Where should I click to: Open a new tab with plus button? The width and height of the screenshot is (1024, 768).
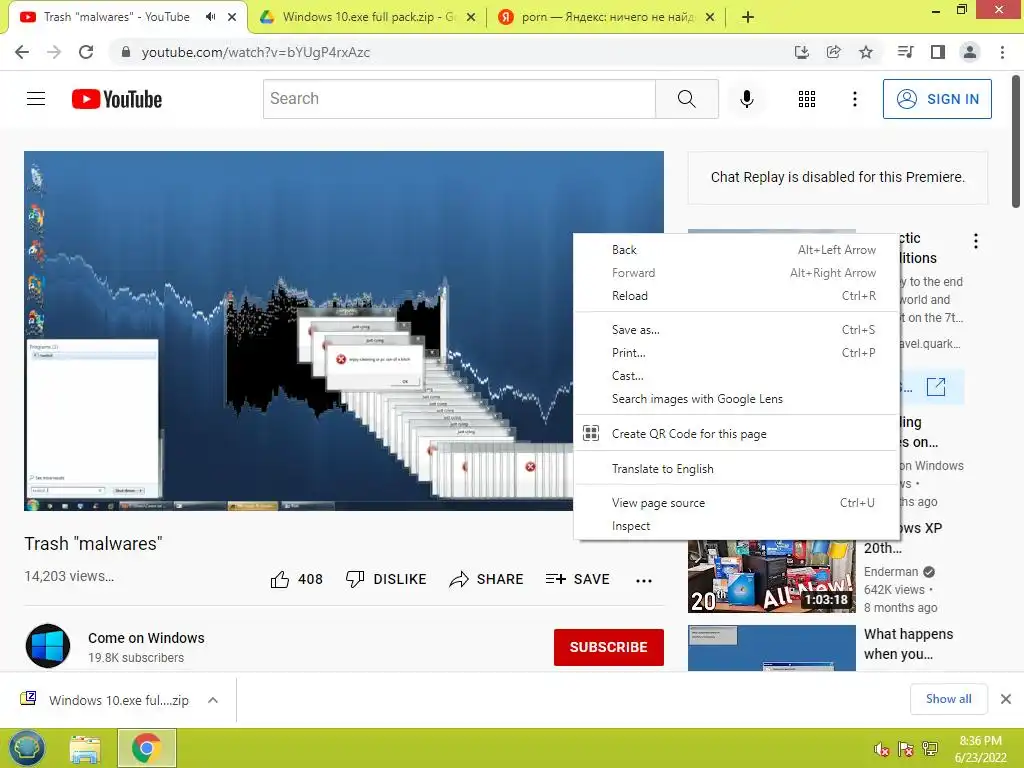pos(748,17)
